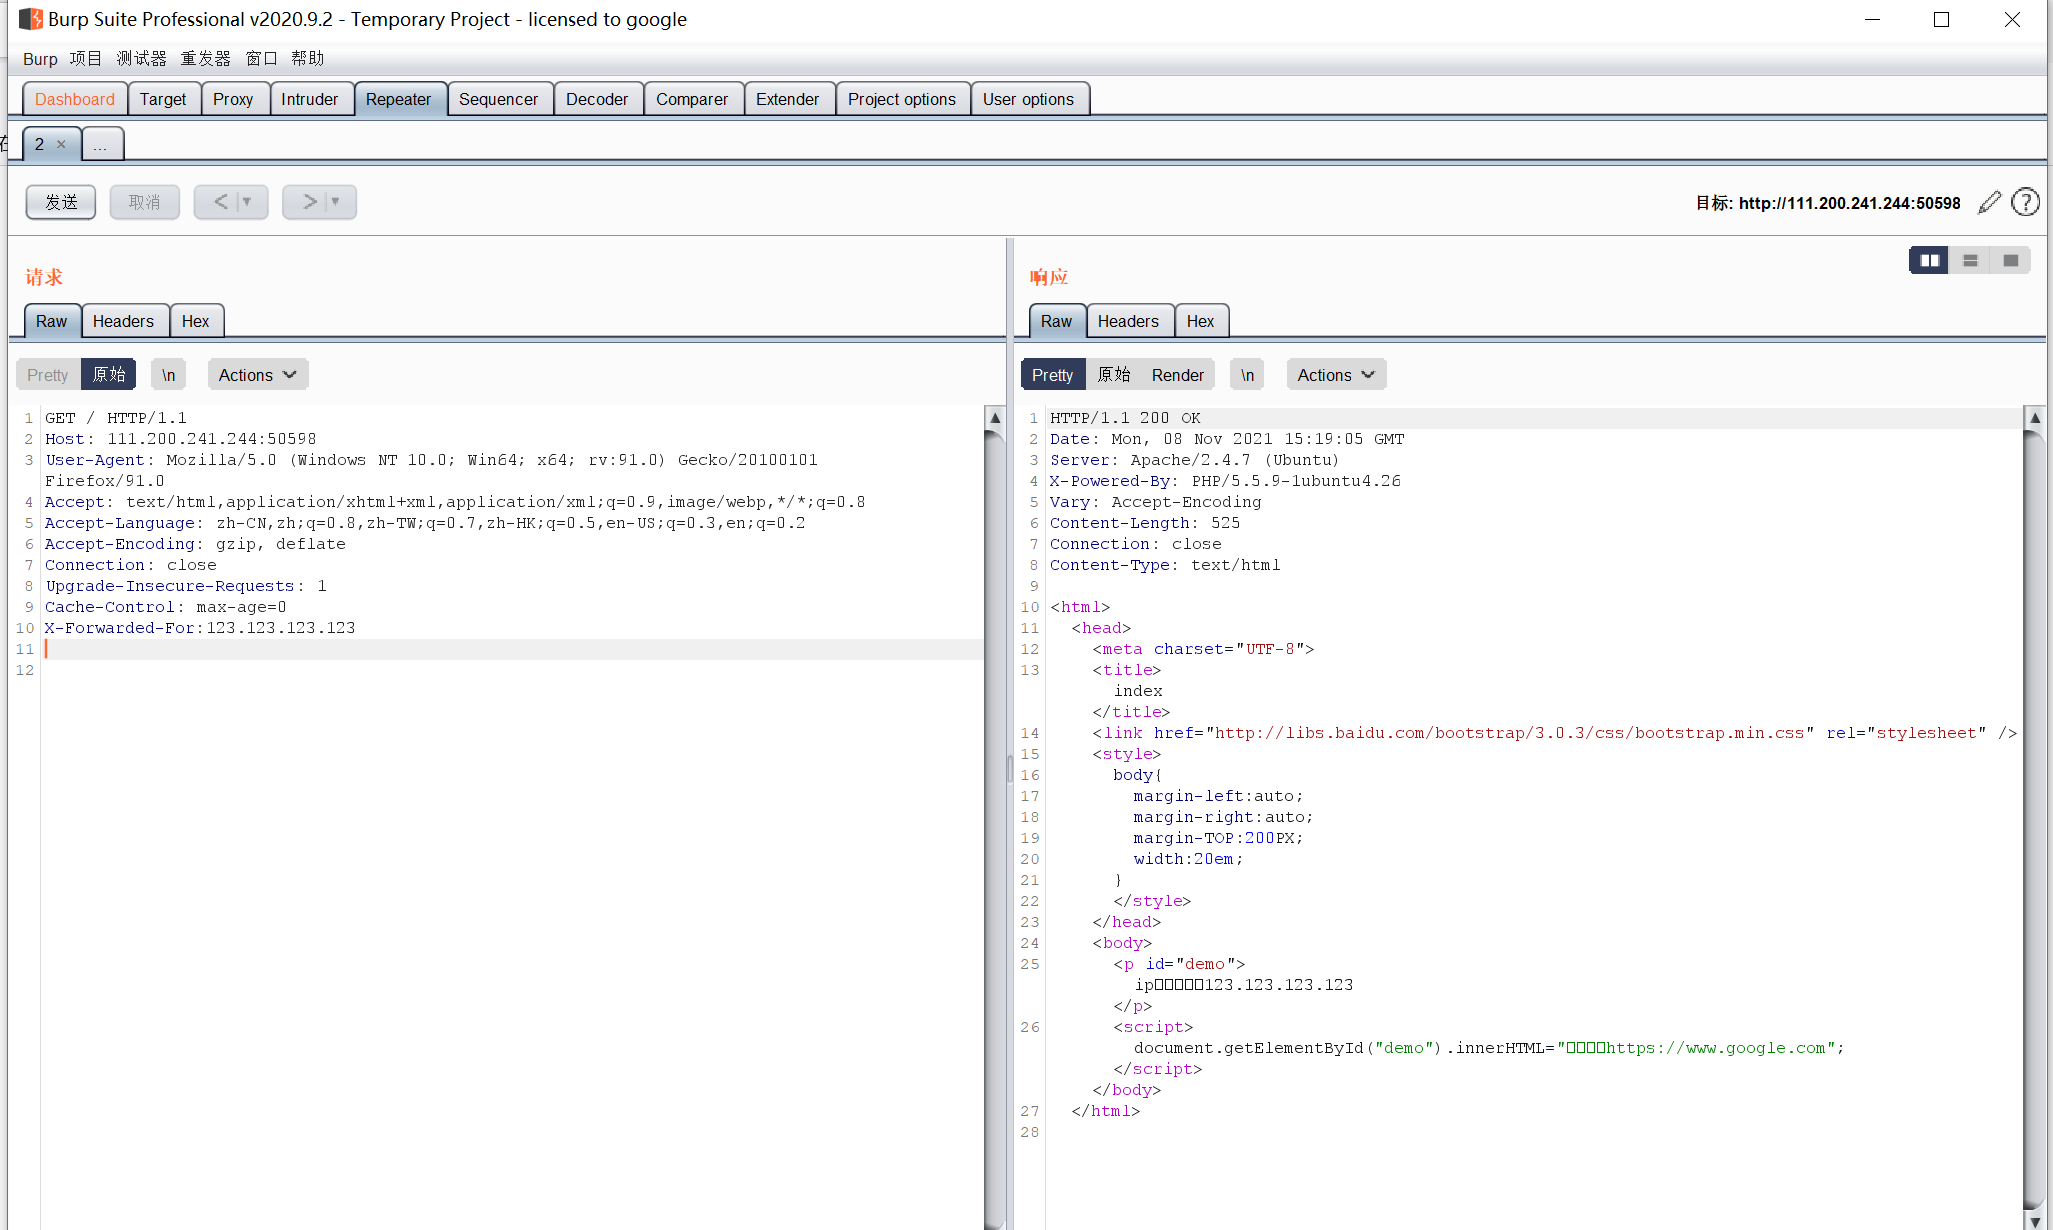Open response Actions dropdown
Image resolution: width=2053 pixels, height=1230 pixels.
pos(1337,375)
